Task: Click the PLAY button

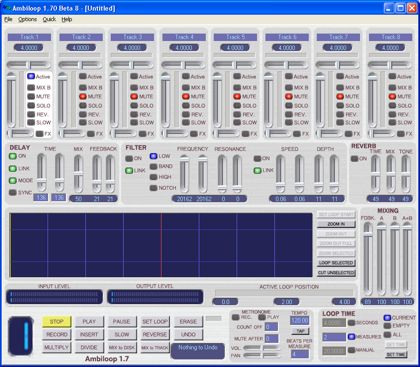Action: click(89, 322)
